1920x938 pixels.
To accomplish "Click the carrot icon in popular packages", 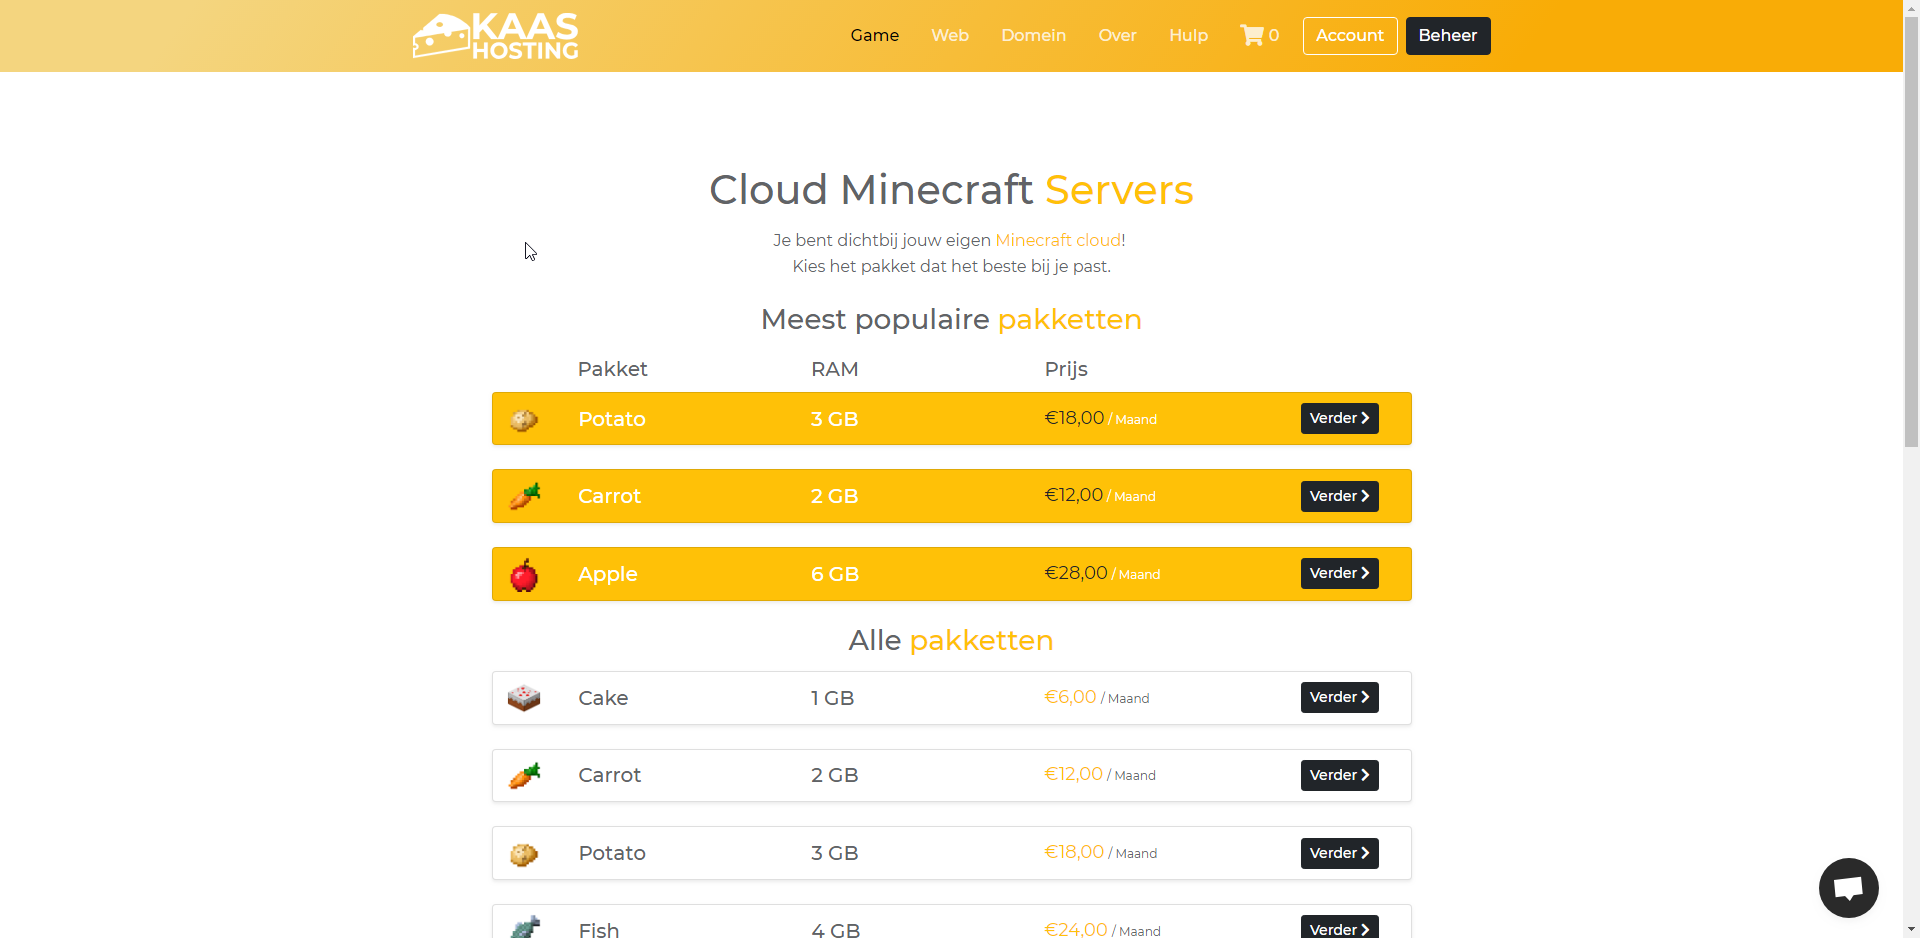I will 524,496.
